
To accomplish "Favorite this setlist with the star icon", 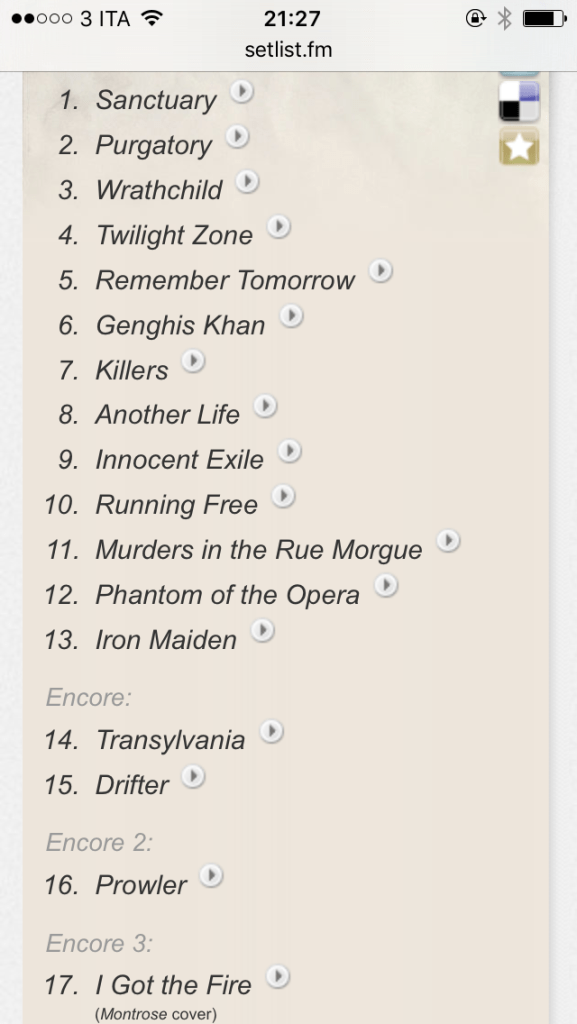I will [518, 148].
